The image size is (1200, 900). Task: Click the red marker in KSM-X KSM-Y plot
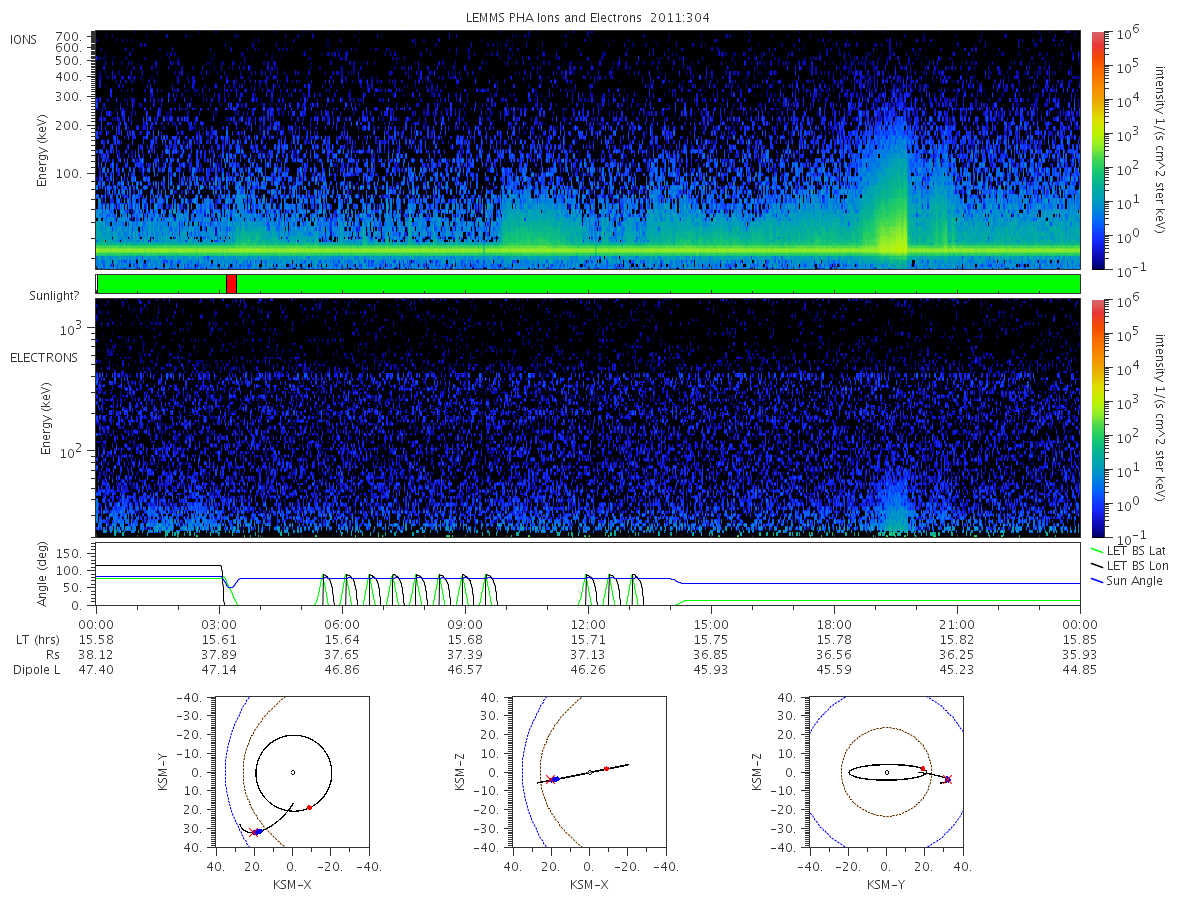coord(310,807)
